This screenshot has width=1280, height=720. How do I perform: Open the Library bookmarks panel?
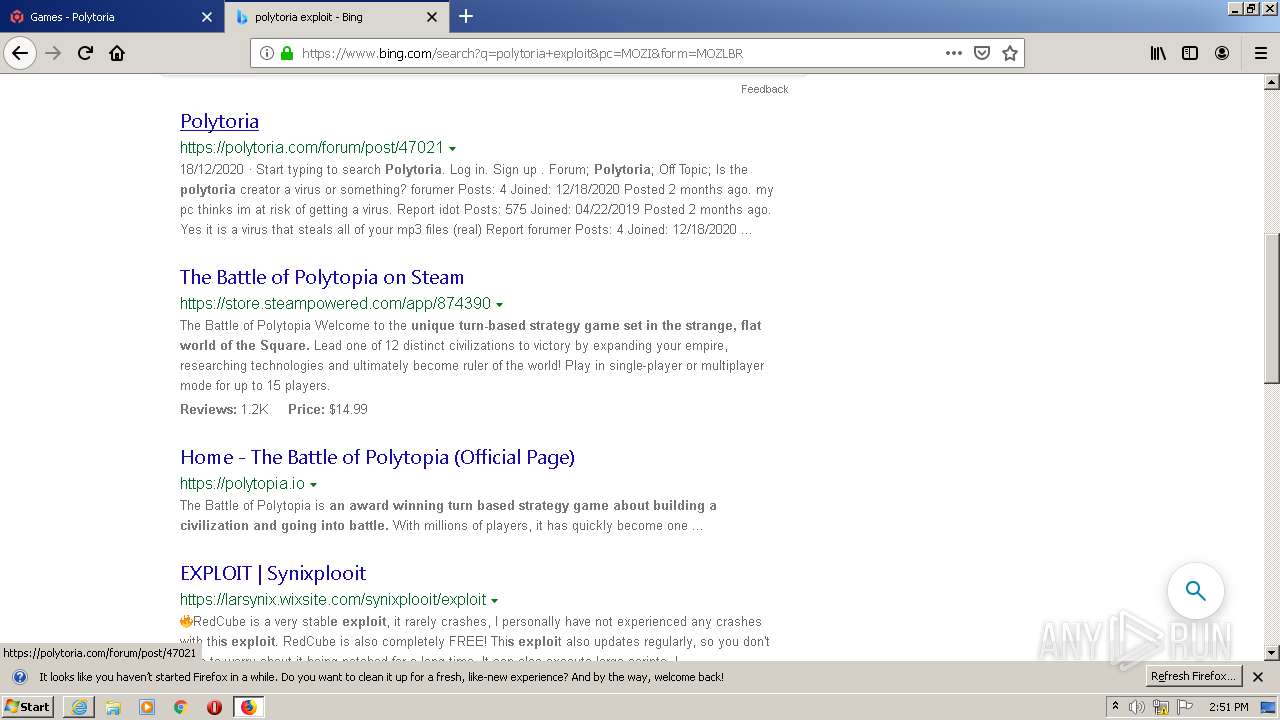pos(1158,53)
